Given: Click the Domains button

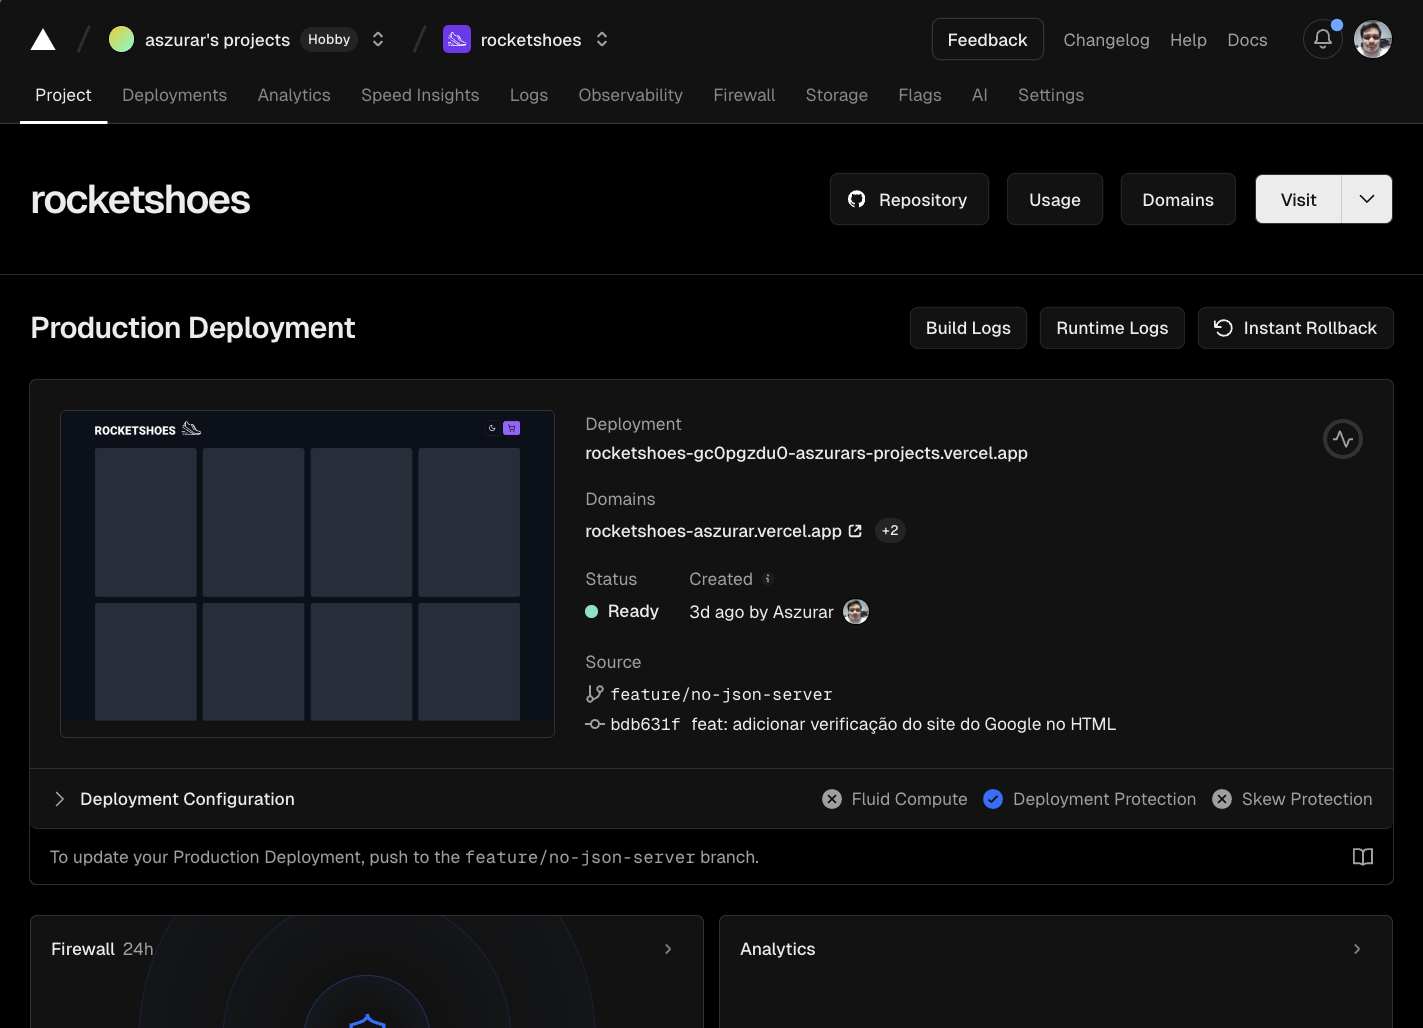Looking at the screenshot, I should [1178, 199].
